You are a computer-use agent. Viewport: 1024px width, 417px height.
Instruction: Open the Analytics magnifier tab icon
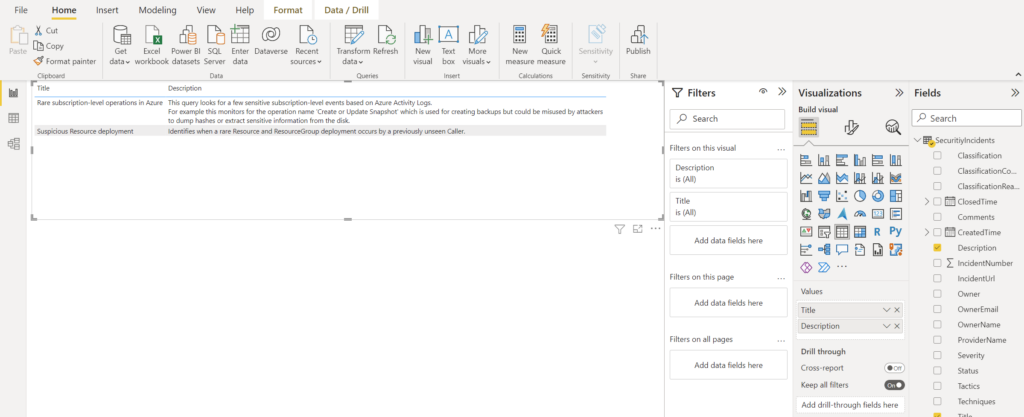tap(893, 127)
